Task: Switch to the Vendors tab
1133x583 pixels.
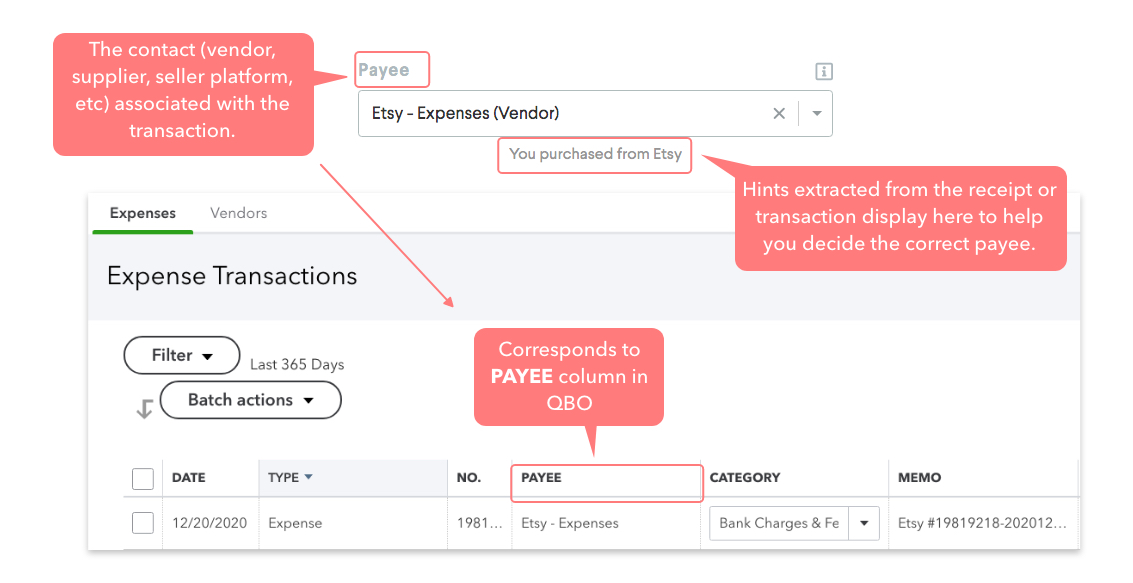Action: (x=238, y=213)
